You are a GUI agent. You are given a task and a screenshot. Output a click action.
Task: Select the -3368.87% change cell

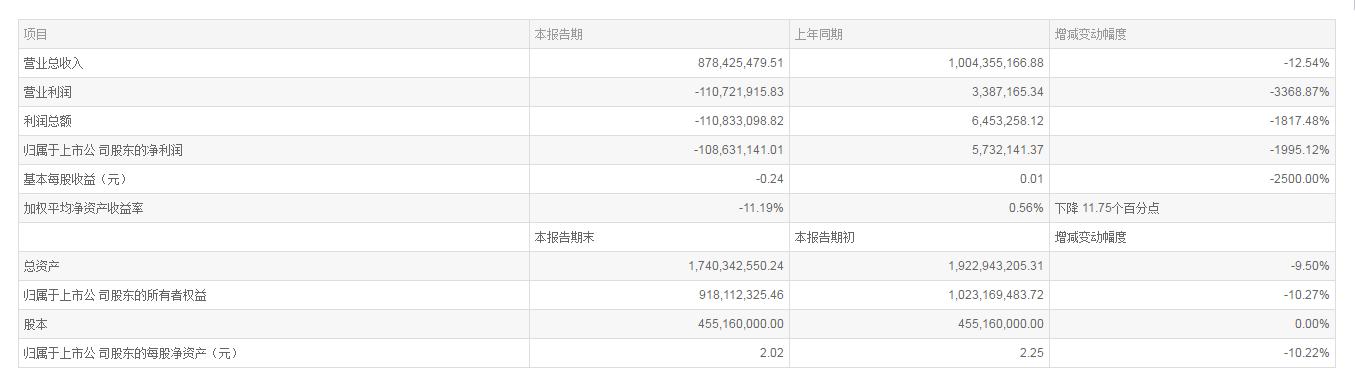point(1299,92)
